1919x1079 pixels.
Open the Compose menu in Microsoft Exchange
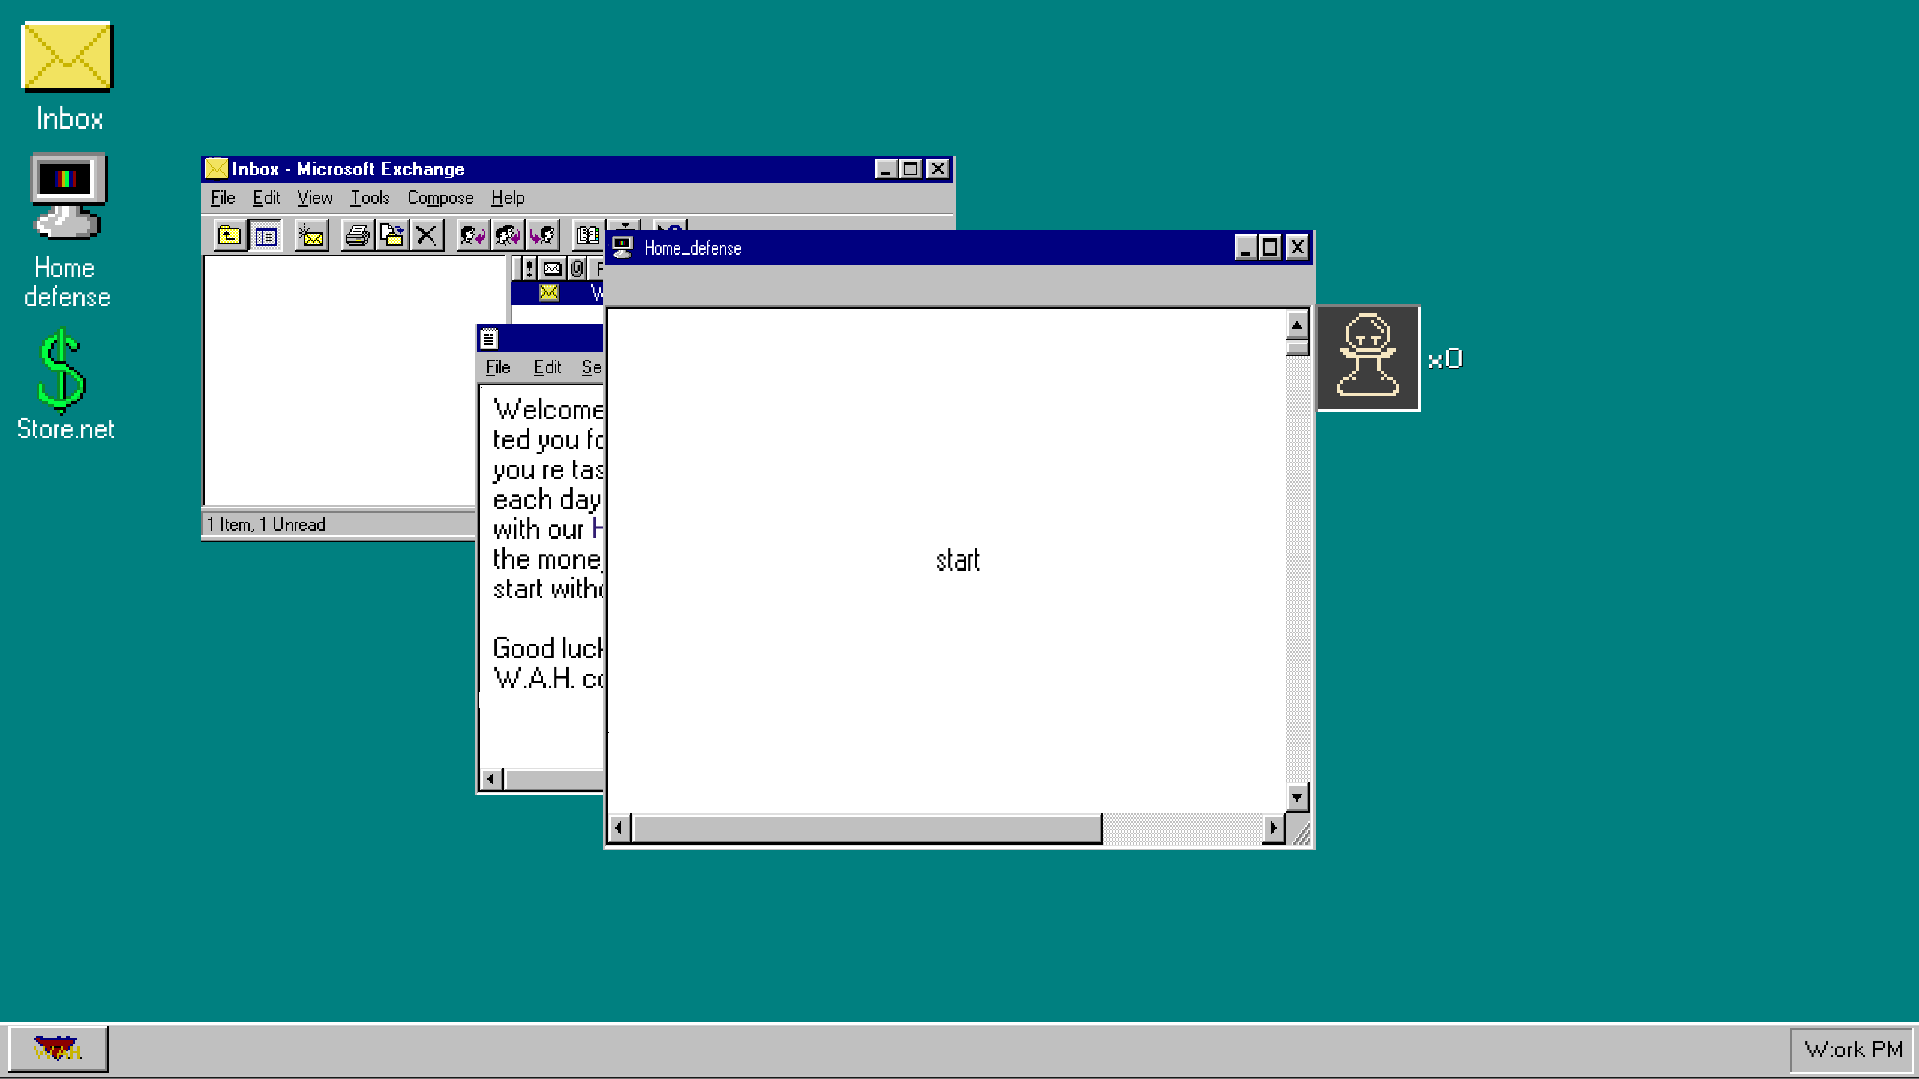[x=440, y=198]
